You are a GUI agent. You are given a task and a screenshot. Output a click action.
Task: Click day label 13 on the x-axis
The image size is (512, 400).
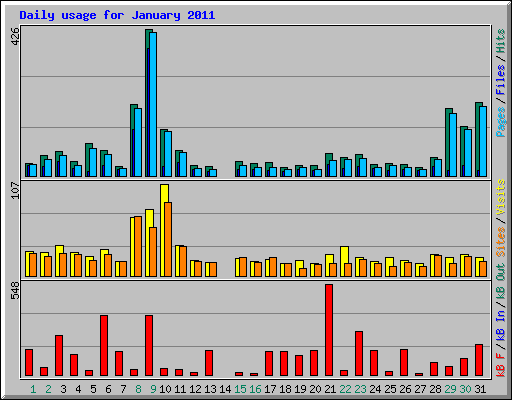210,389
